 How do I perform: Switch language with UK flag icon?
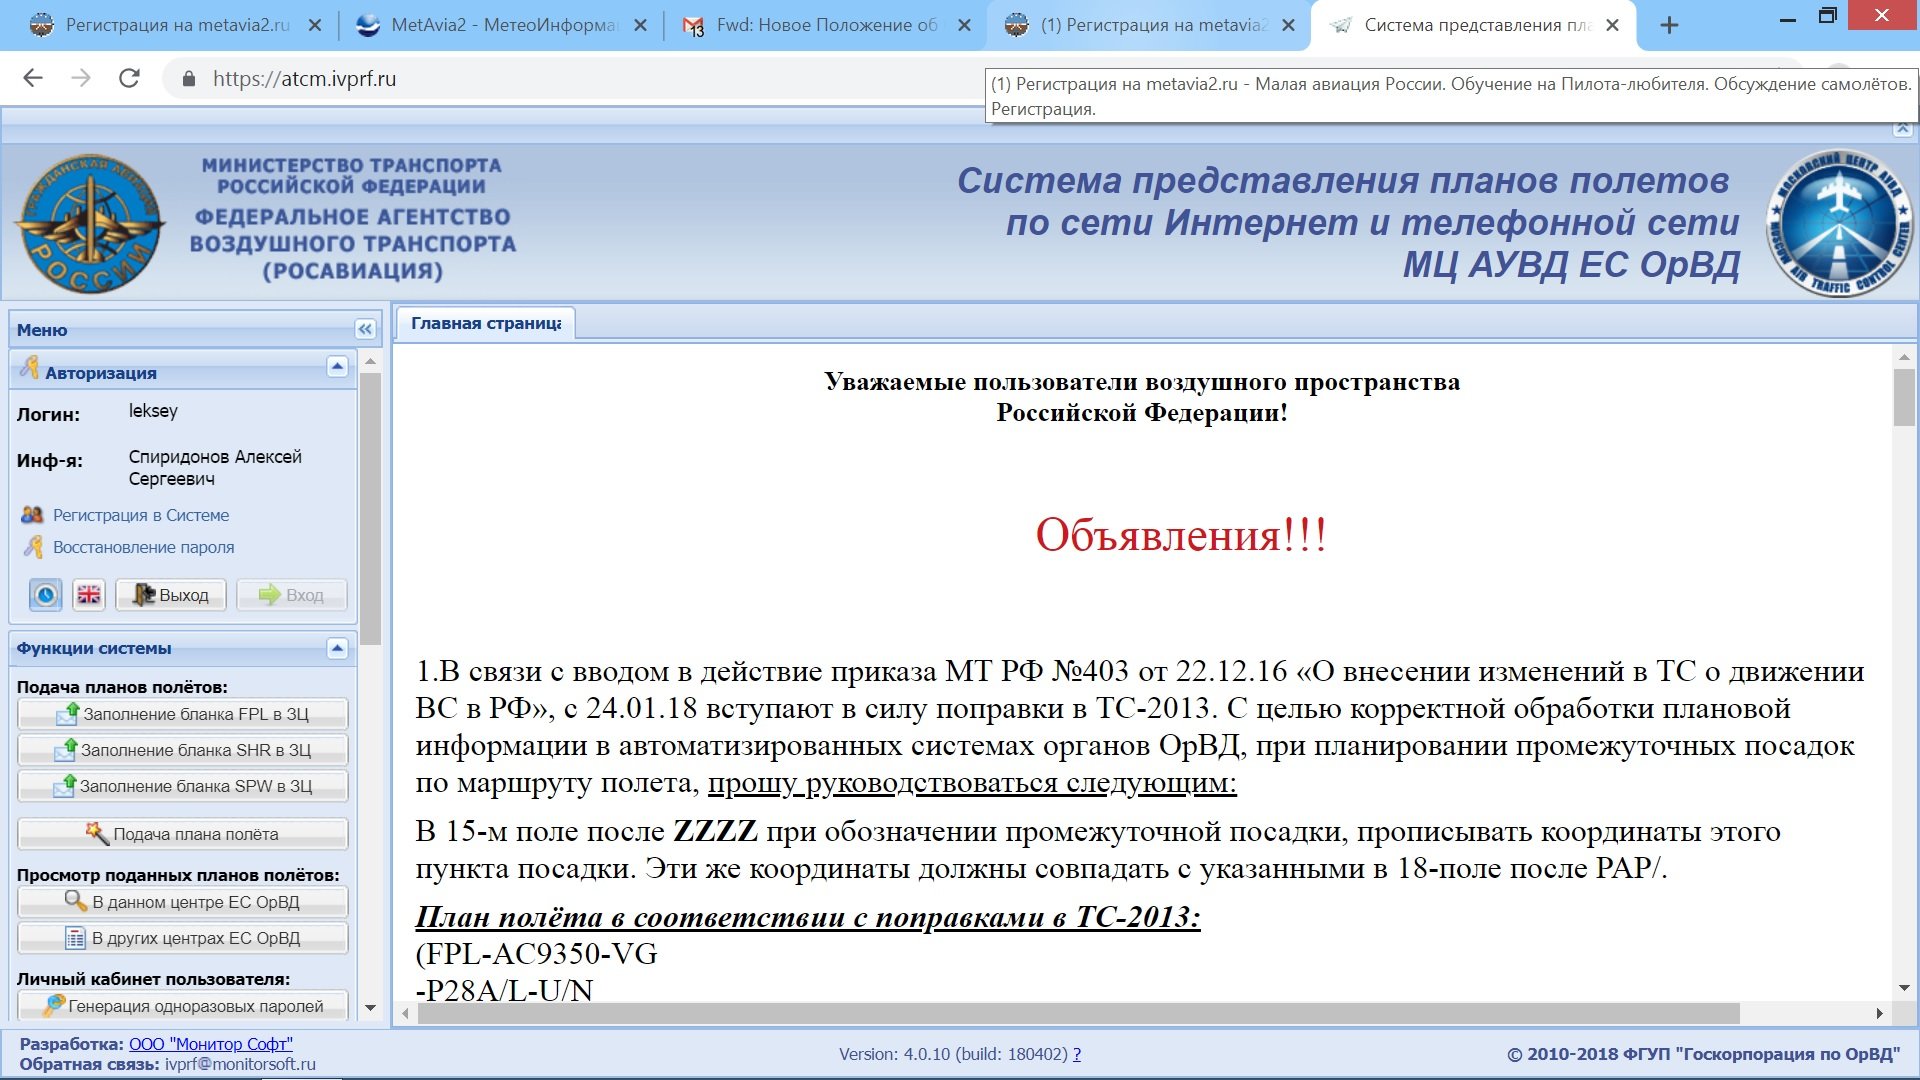tap(89, 595)
